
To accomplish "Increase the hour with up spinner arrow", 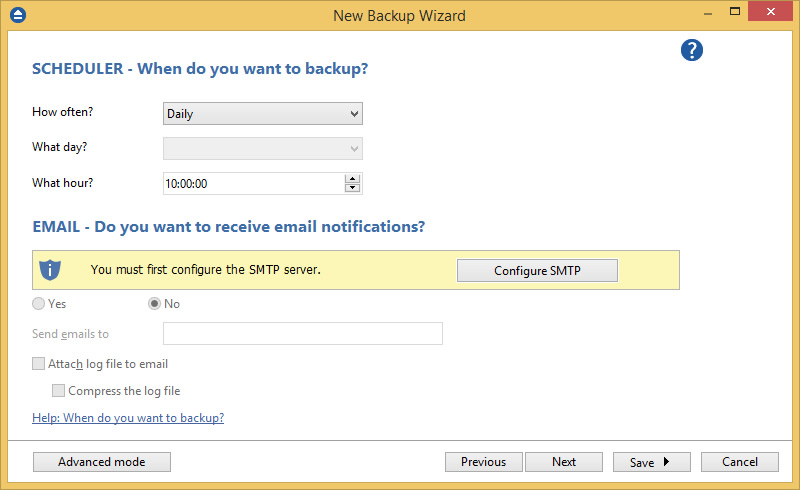I will 352,178.
